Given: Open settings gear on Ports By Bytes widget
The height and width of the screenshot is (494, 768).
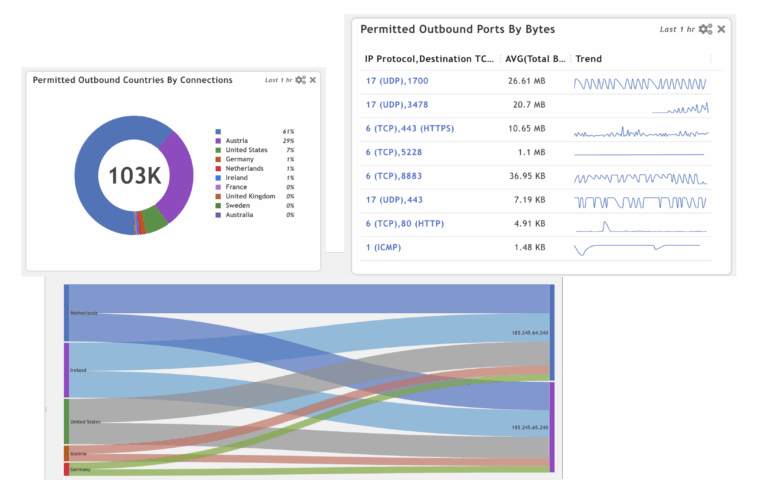Looking at the screenshot, I should 705,29.
